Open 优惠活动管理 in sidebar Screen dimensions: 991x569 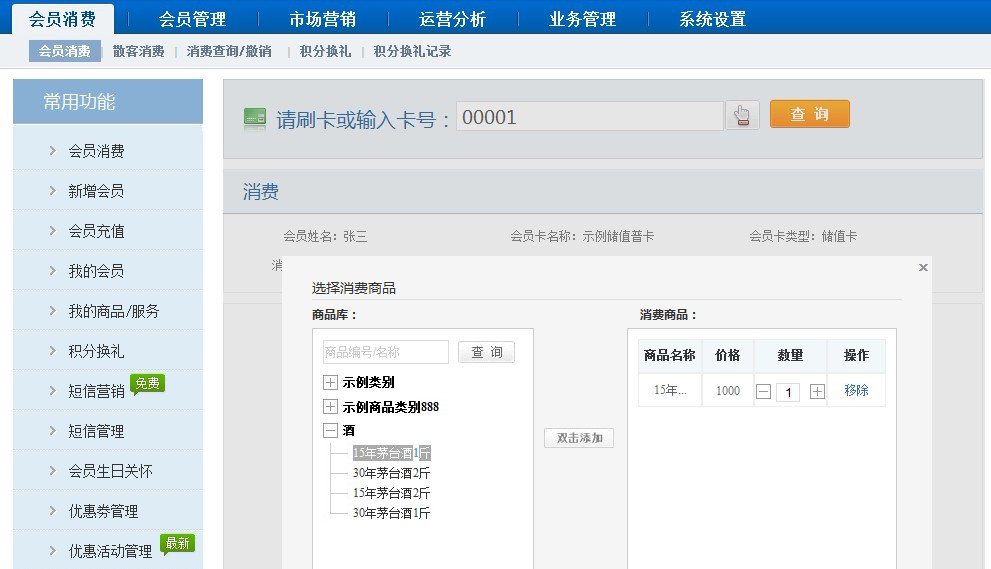[110, 551]
